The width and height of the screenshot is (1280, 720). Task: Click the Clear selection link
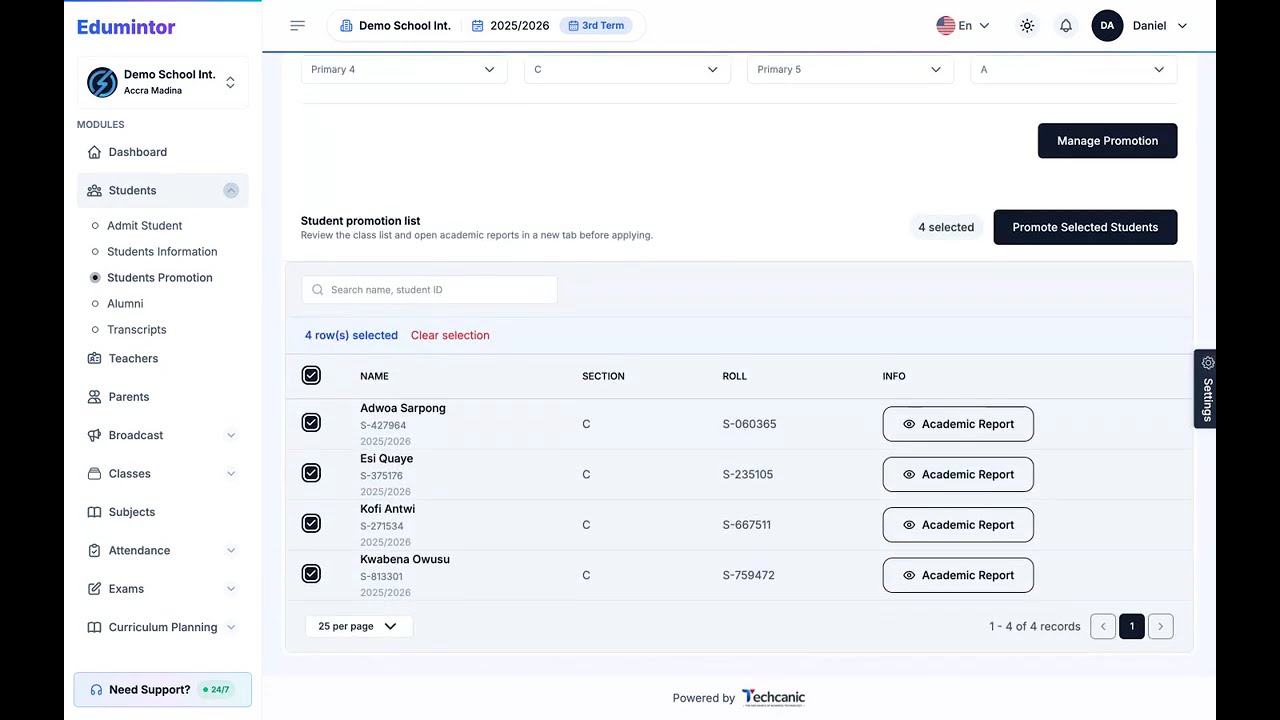pos(450,335)
